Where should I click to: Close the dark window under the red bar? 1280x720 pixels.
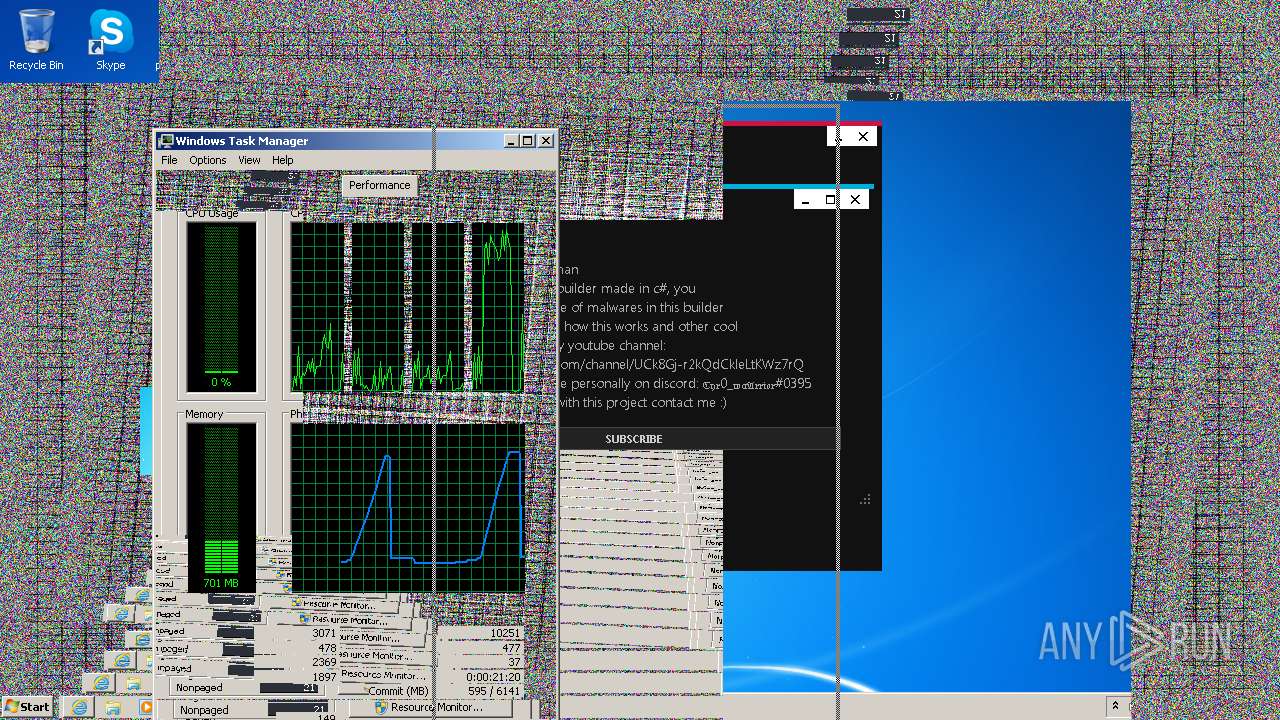863,136
